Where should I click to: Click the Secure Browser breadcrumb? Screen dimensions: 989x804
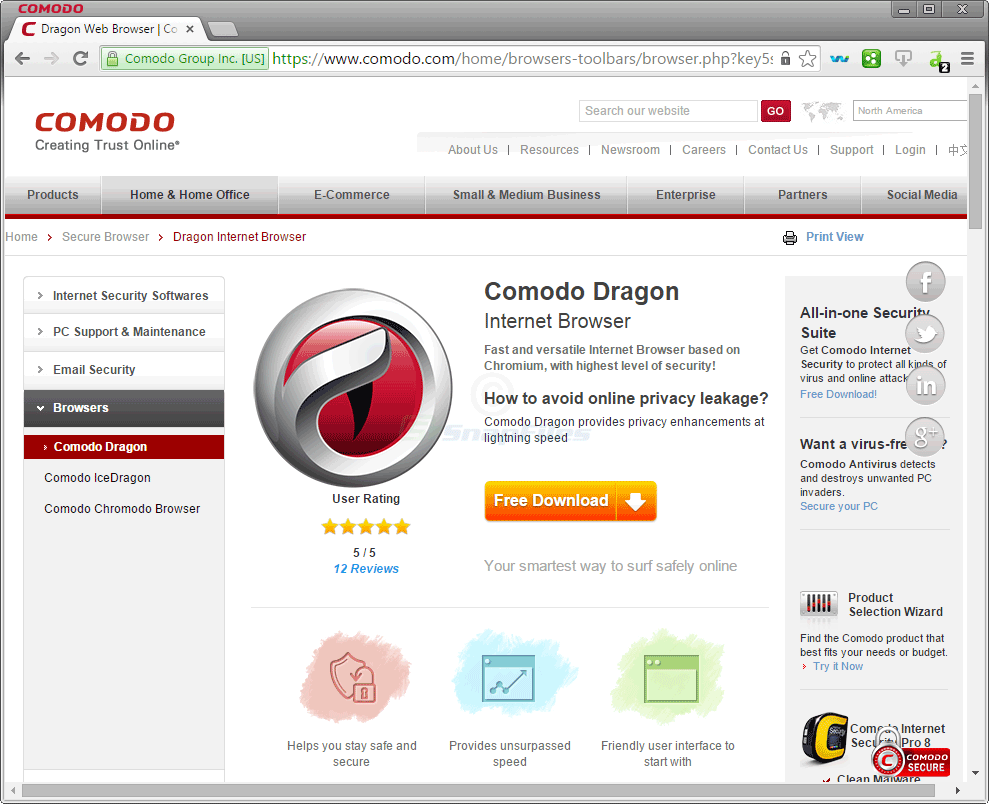105,237
